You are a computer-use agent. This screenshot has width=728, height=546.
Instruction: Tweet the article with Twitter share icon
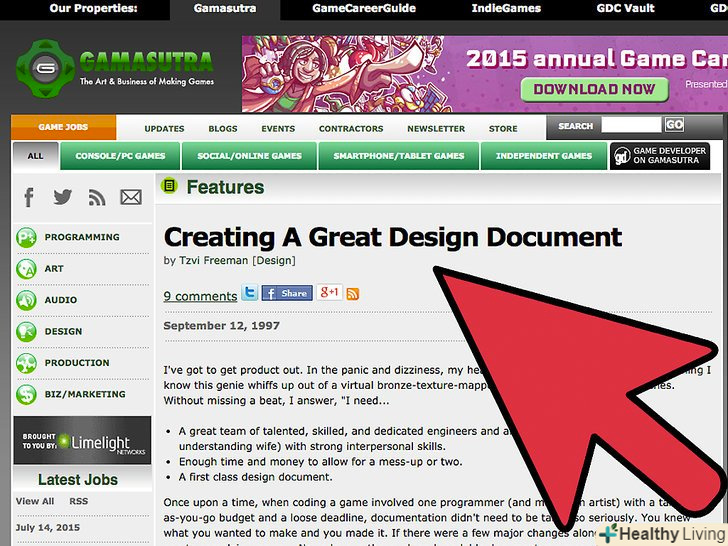(x=249, y=293)
